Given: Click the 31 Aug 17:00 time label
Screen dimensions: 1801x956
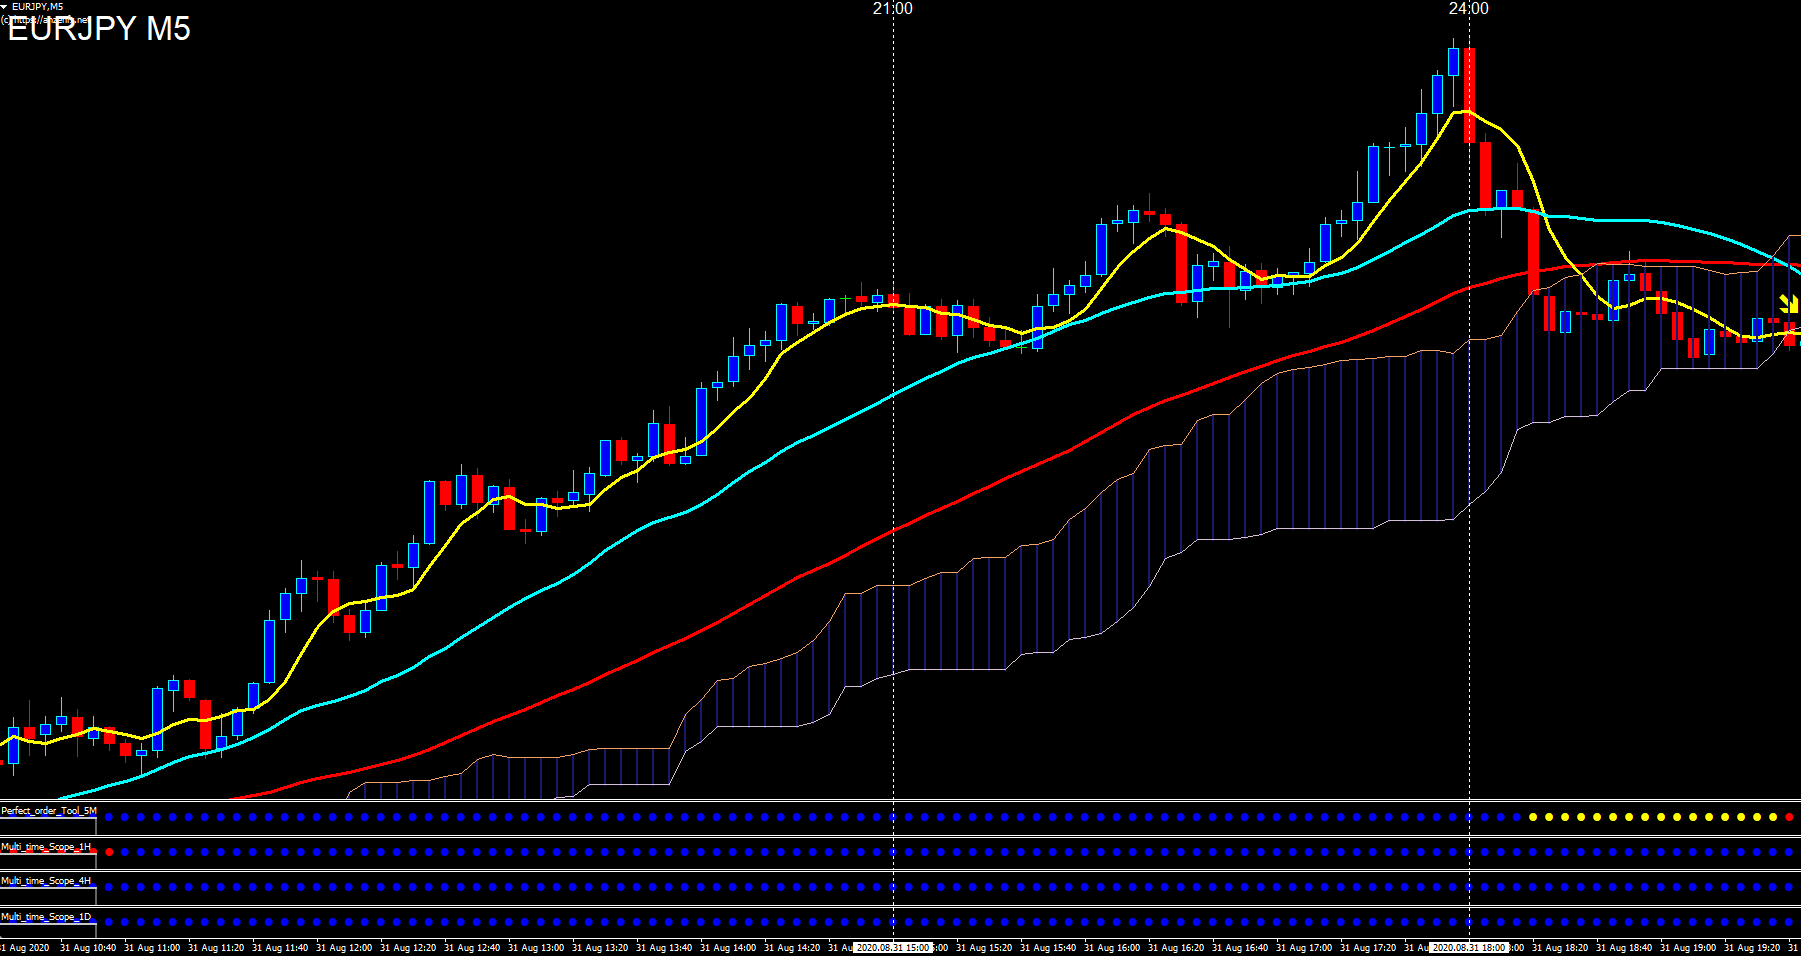Looking at the screenshot, I should click(x=1304, y=948).
